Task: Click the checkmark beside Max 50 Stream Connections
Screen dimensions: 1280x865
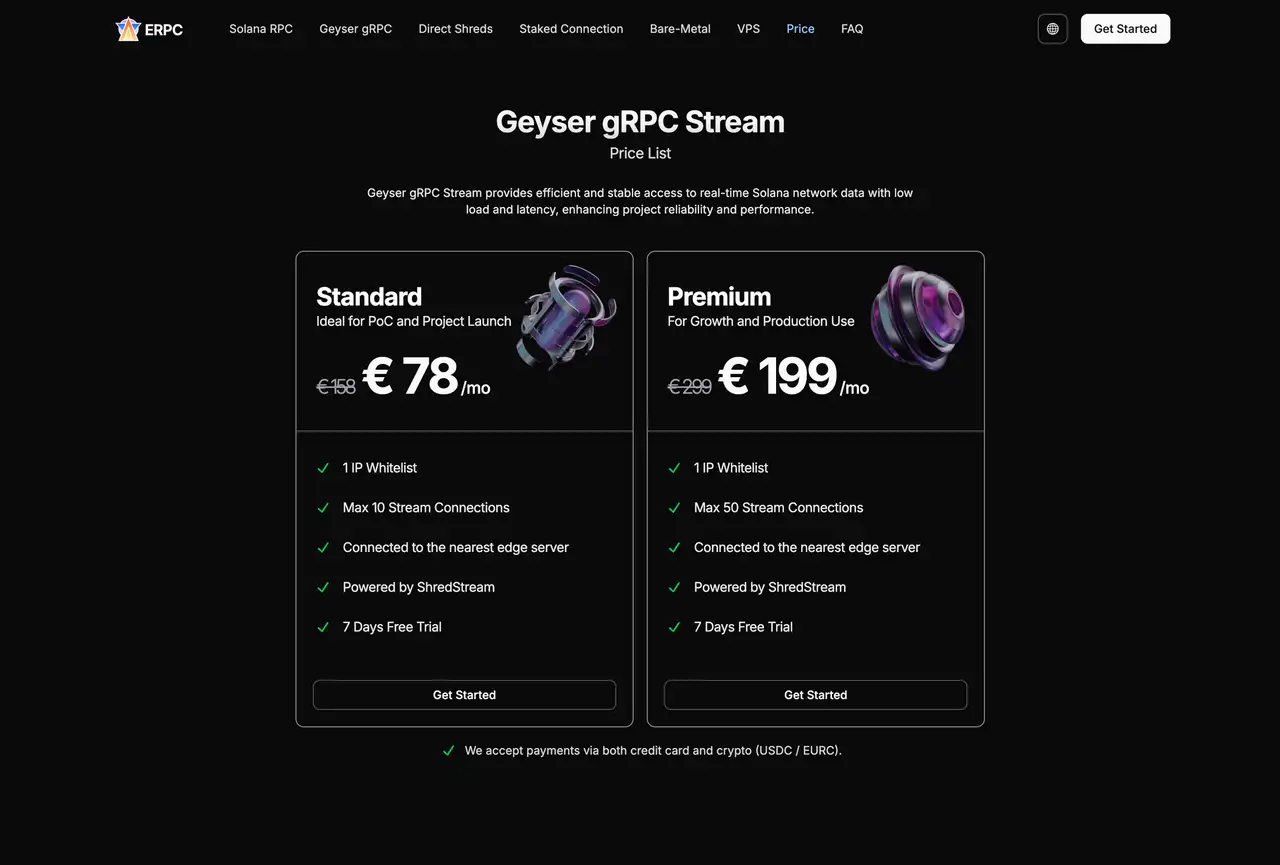Action: (x=674, y=507)
